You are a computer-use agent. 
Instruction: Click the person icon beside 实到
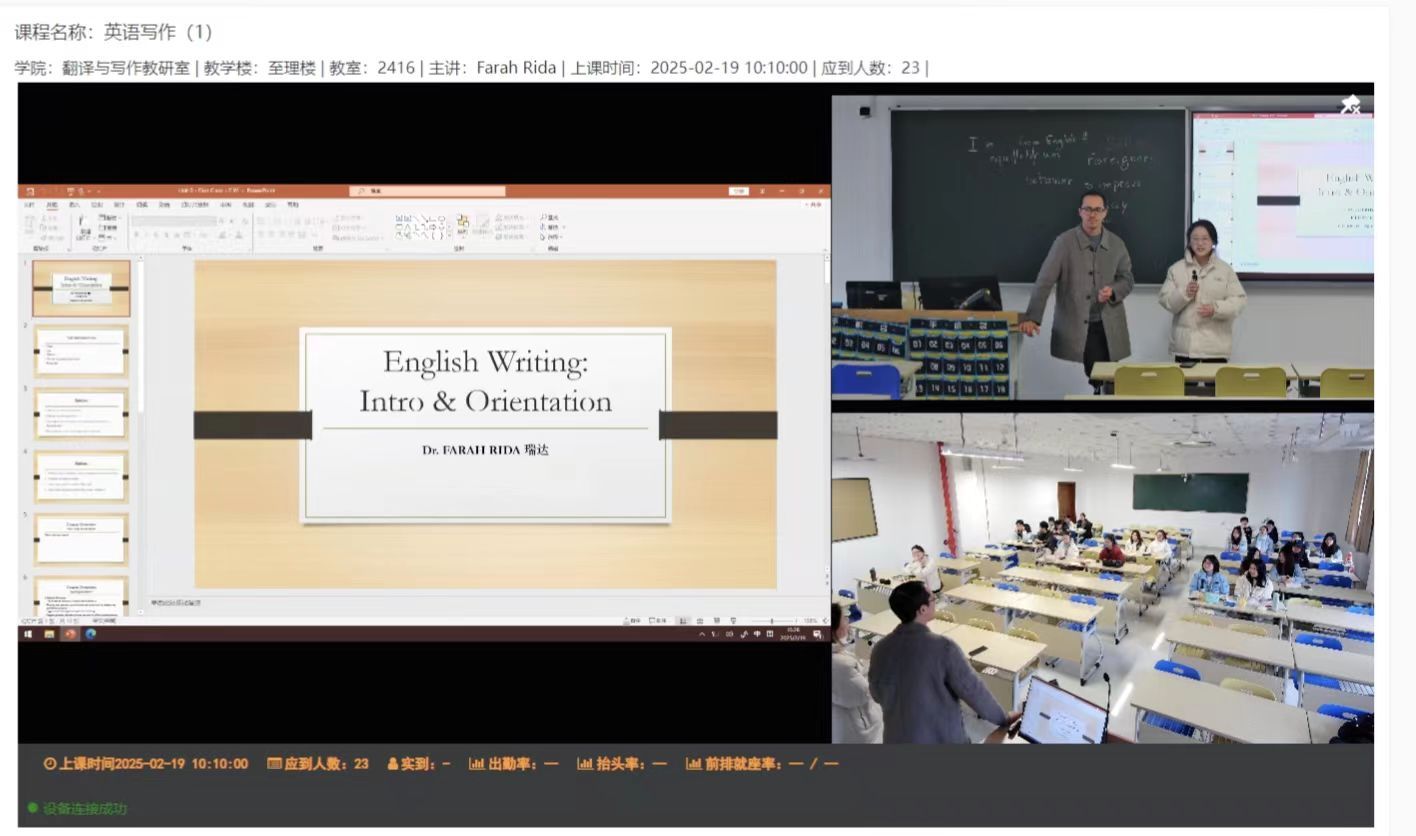[x=393, y=764]
